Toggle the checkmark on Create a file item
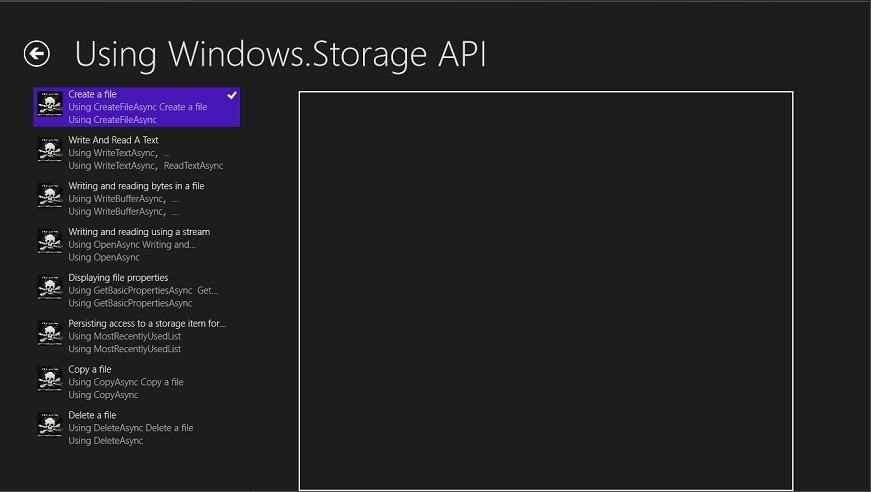The width and height of the screenshot is (871, 492). coord(232,95)
